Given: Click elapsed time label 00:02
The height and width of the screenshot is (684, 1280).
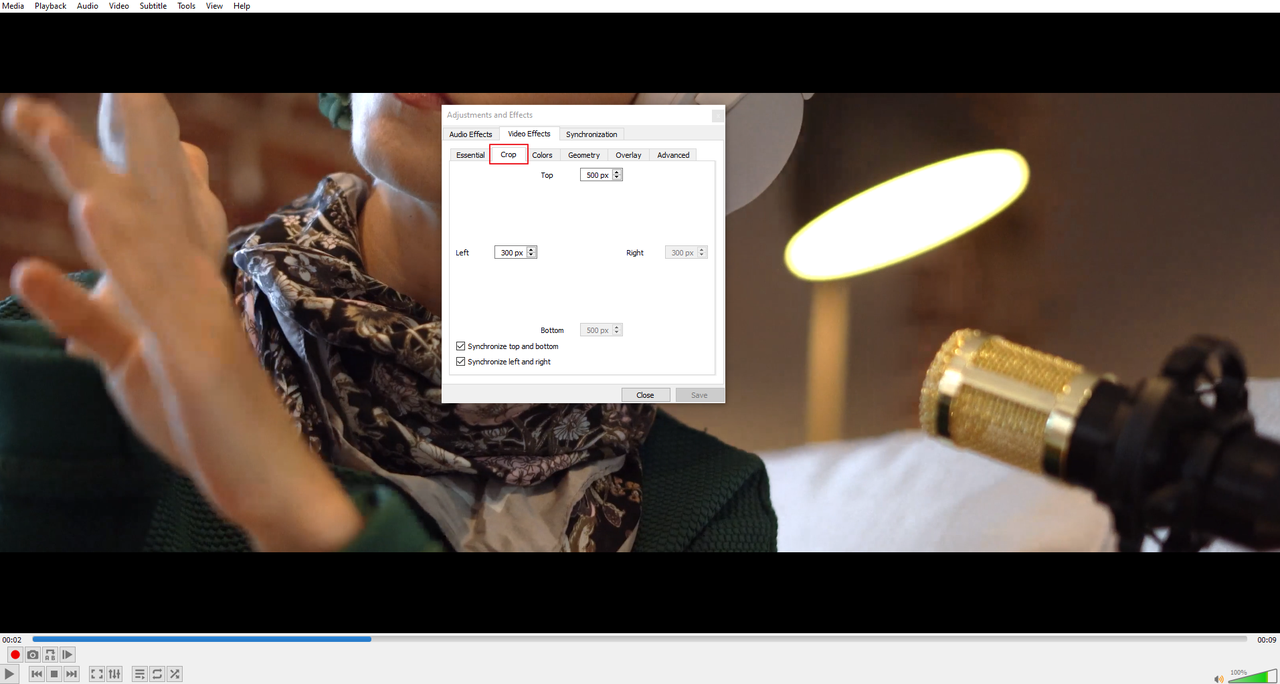Looking at the screenshot, I should pos(12,640).
